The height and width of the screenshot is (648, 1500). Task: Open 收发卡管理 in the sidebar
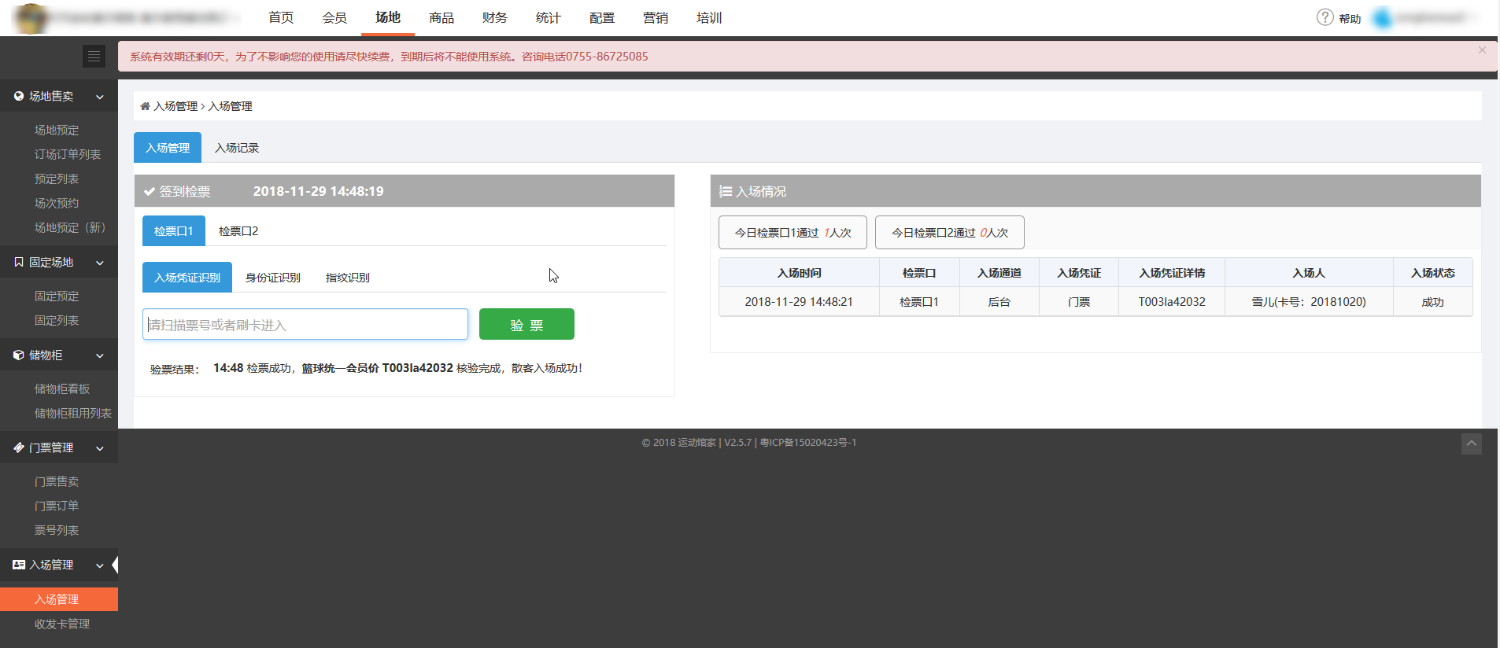point(62,624)
